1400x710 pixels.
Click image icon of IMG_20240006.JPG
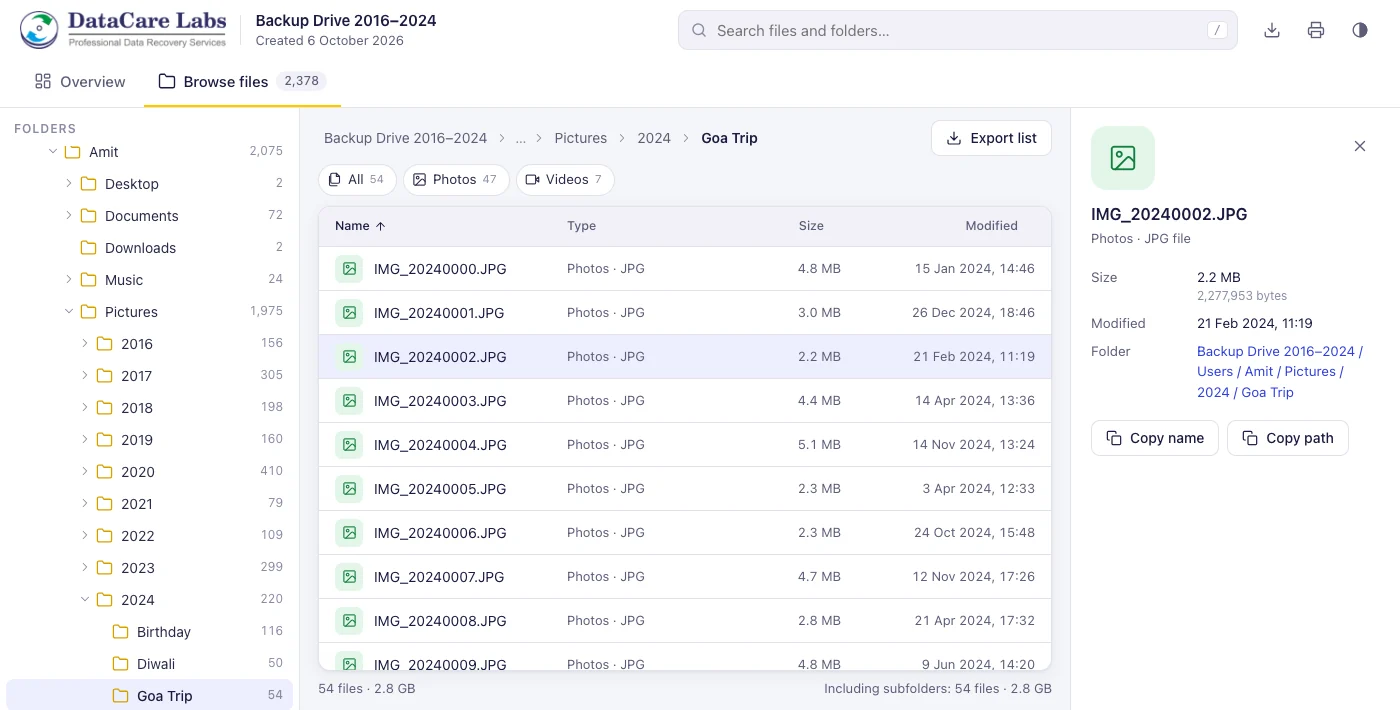349,533
